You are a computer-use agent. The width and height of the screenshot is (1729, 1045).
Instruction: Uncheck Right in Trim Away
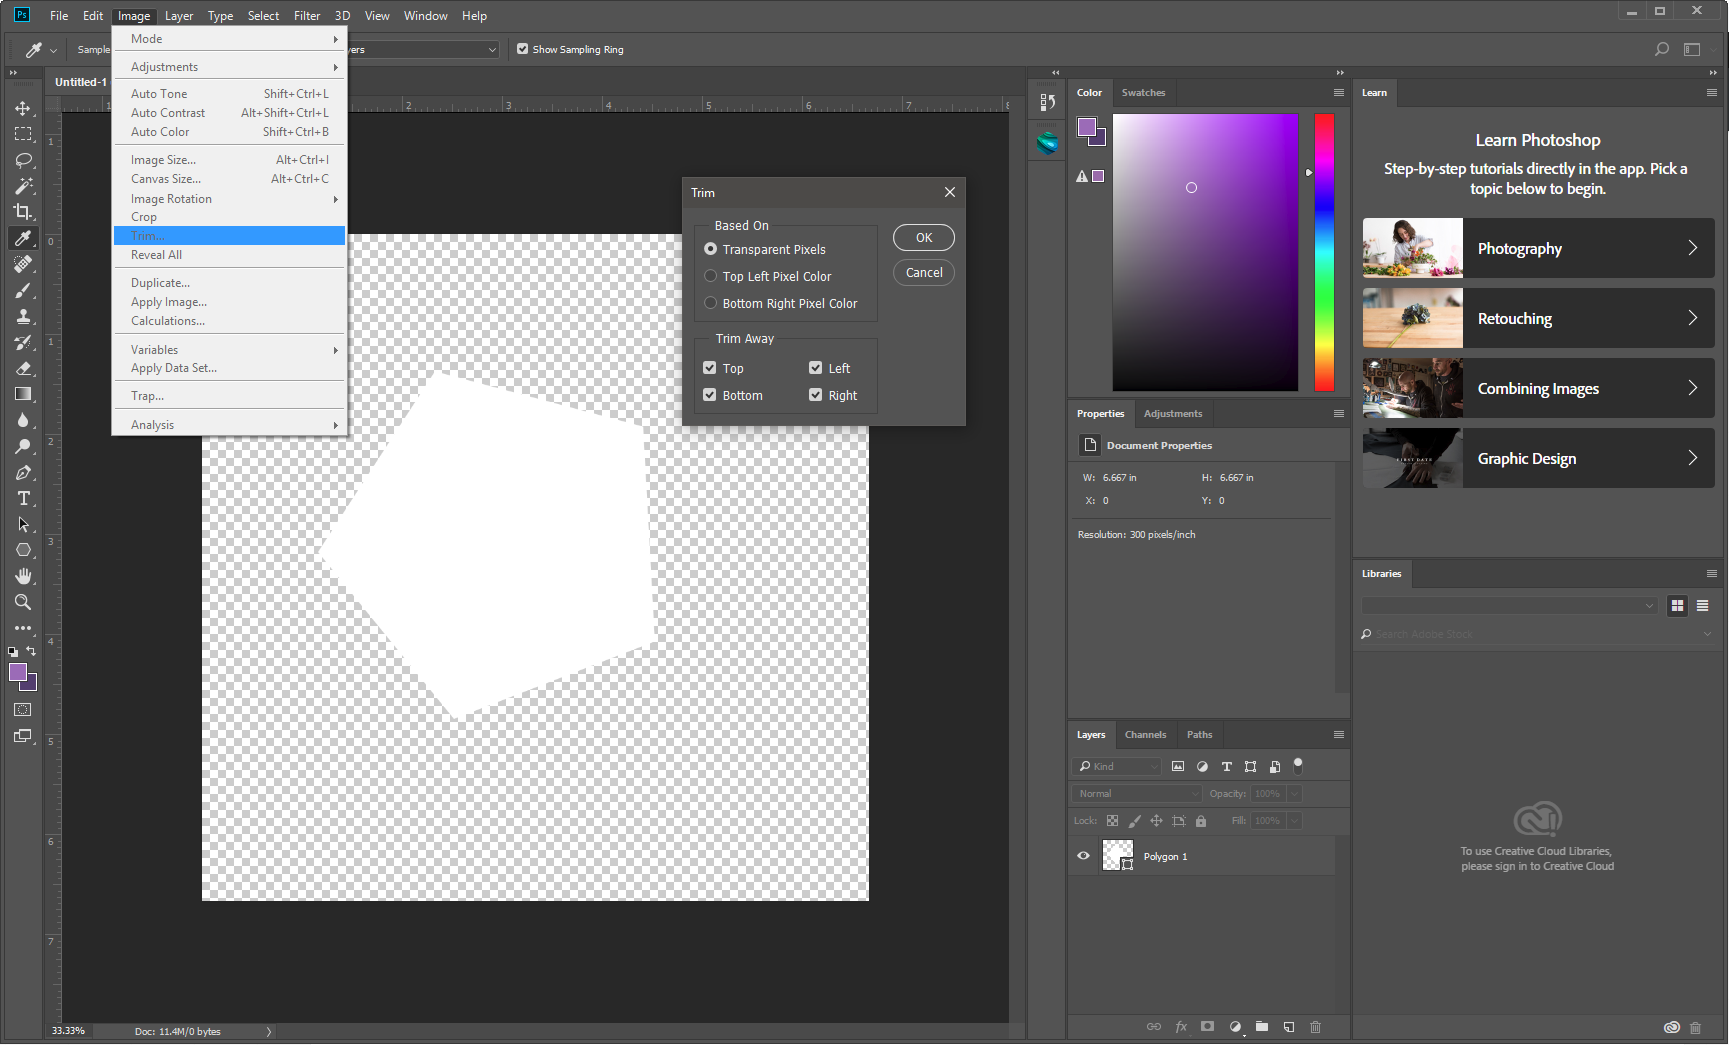click(816, 395)
